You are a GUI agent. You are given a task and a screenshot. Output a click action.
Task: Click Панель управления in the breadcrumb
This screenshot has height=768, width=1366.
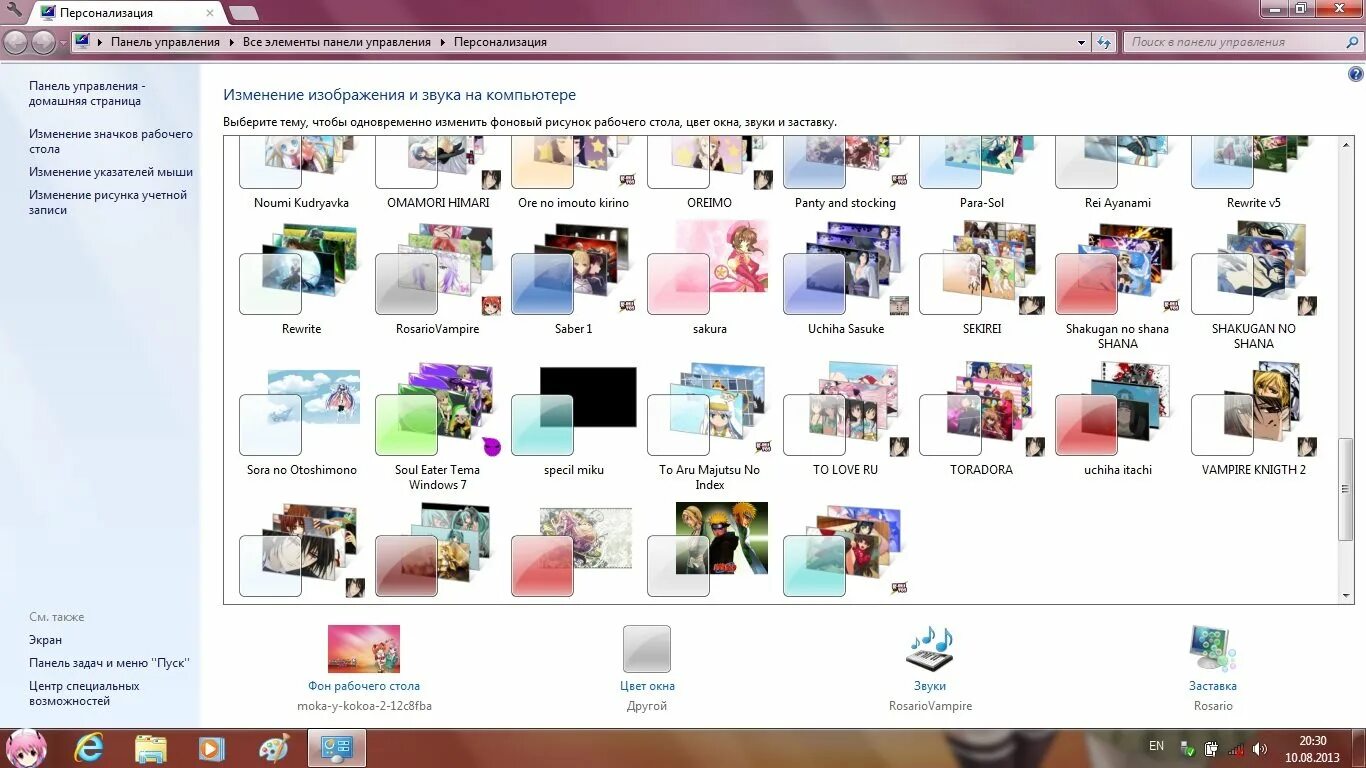[165, 42]
